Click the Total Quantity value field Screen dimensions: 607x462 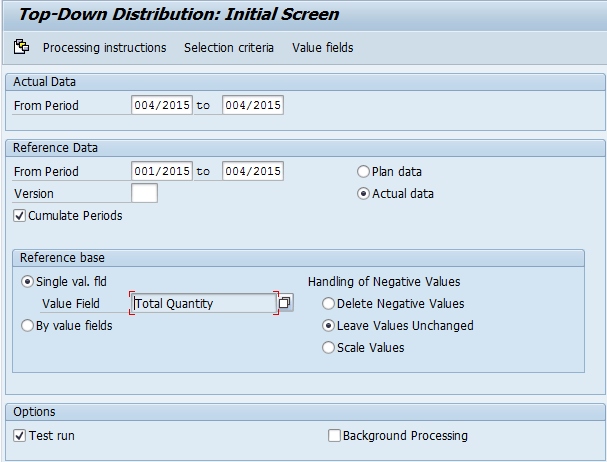click(203, 303)
